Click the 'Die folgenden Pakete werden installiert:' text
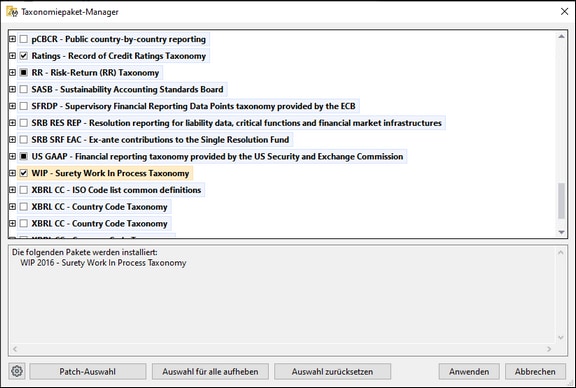 [84, 252]
